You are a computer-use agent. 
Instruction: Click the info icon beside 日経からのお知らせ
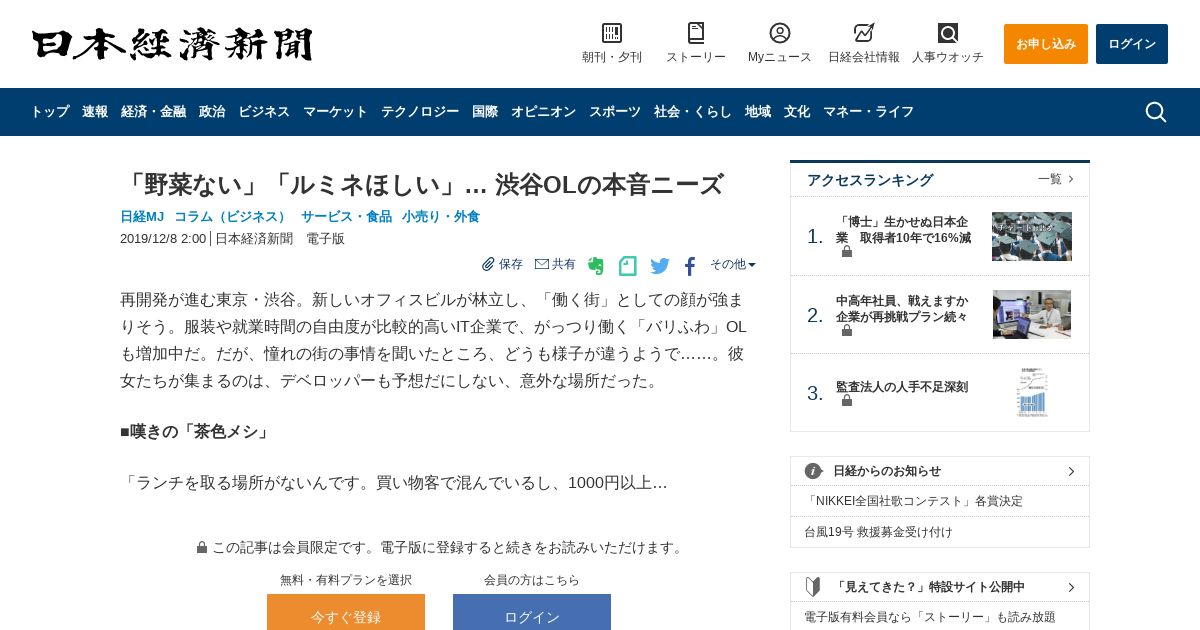click(x=813, y=471)
